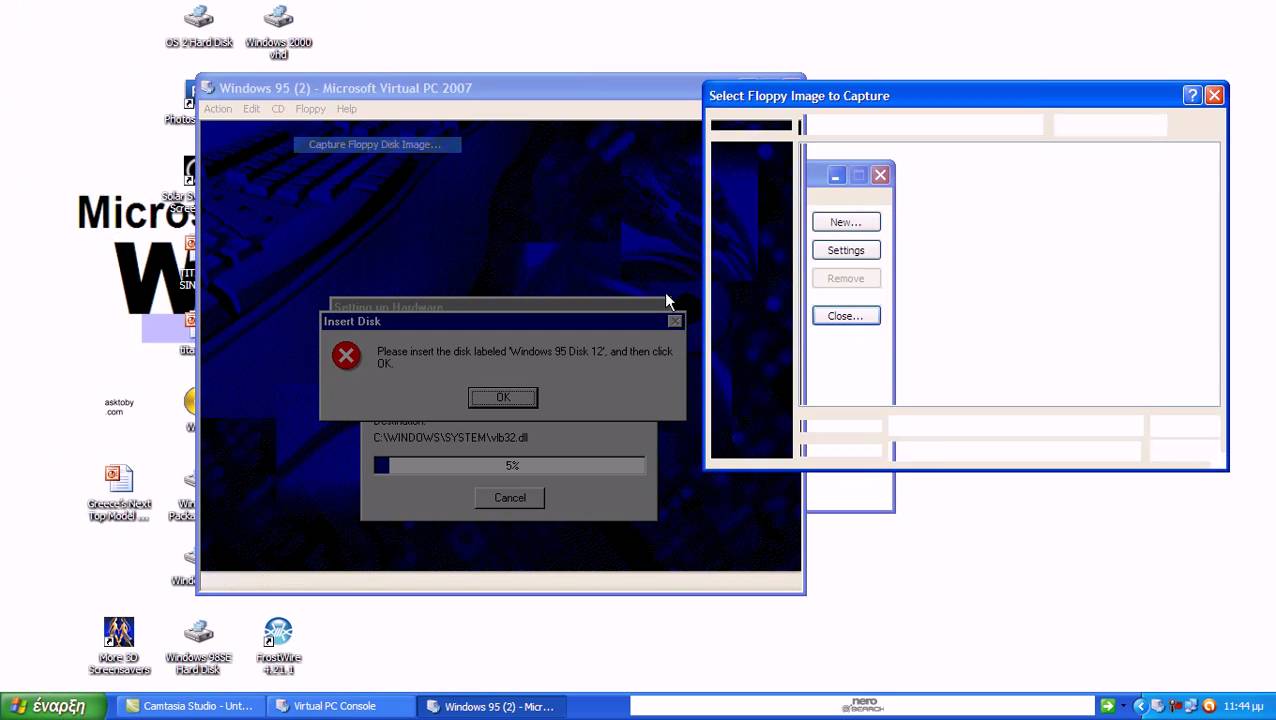Close the Select Floppy Image to Capture dialog
The width and height of the screenshot is (1276, 720).
[1214, 95]
